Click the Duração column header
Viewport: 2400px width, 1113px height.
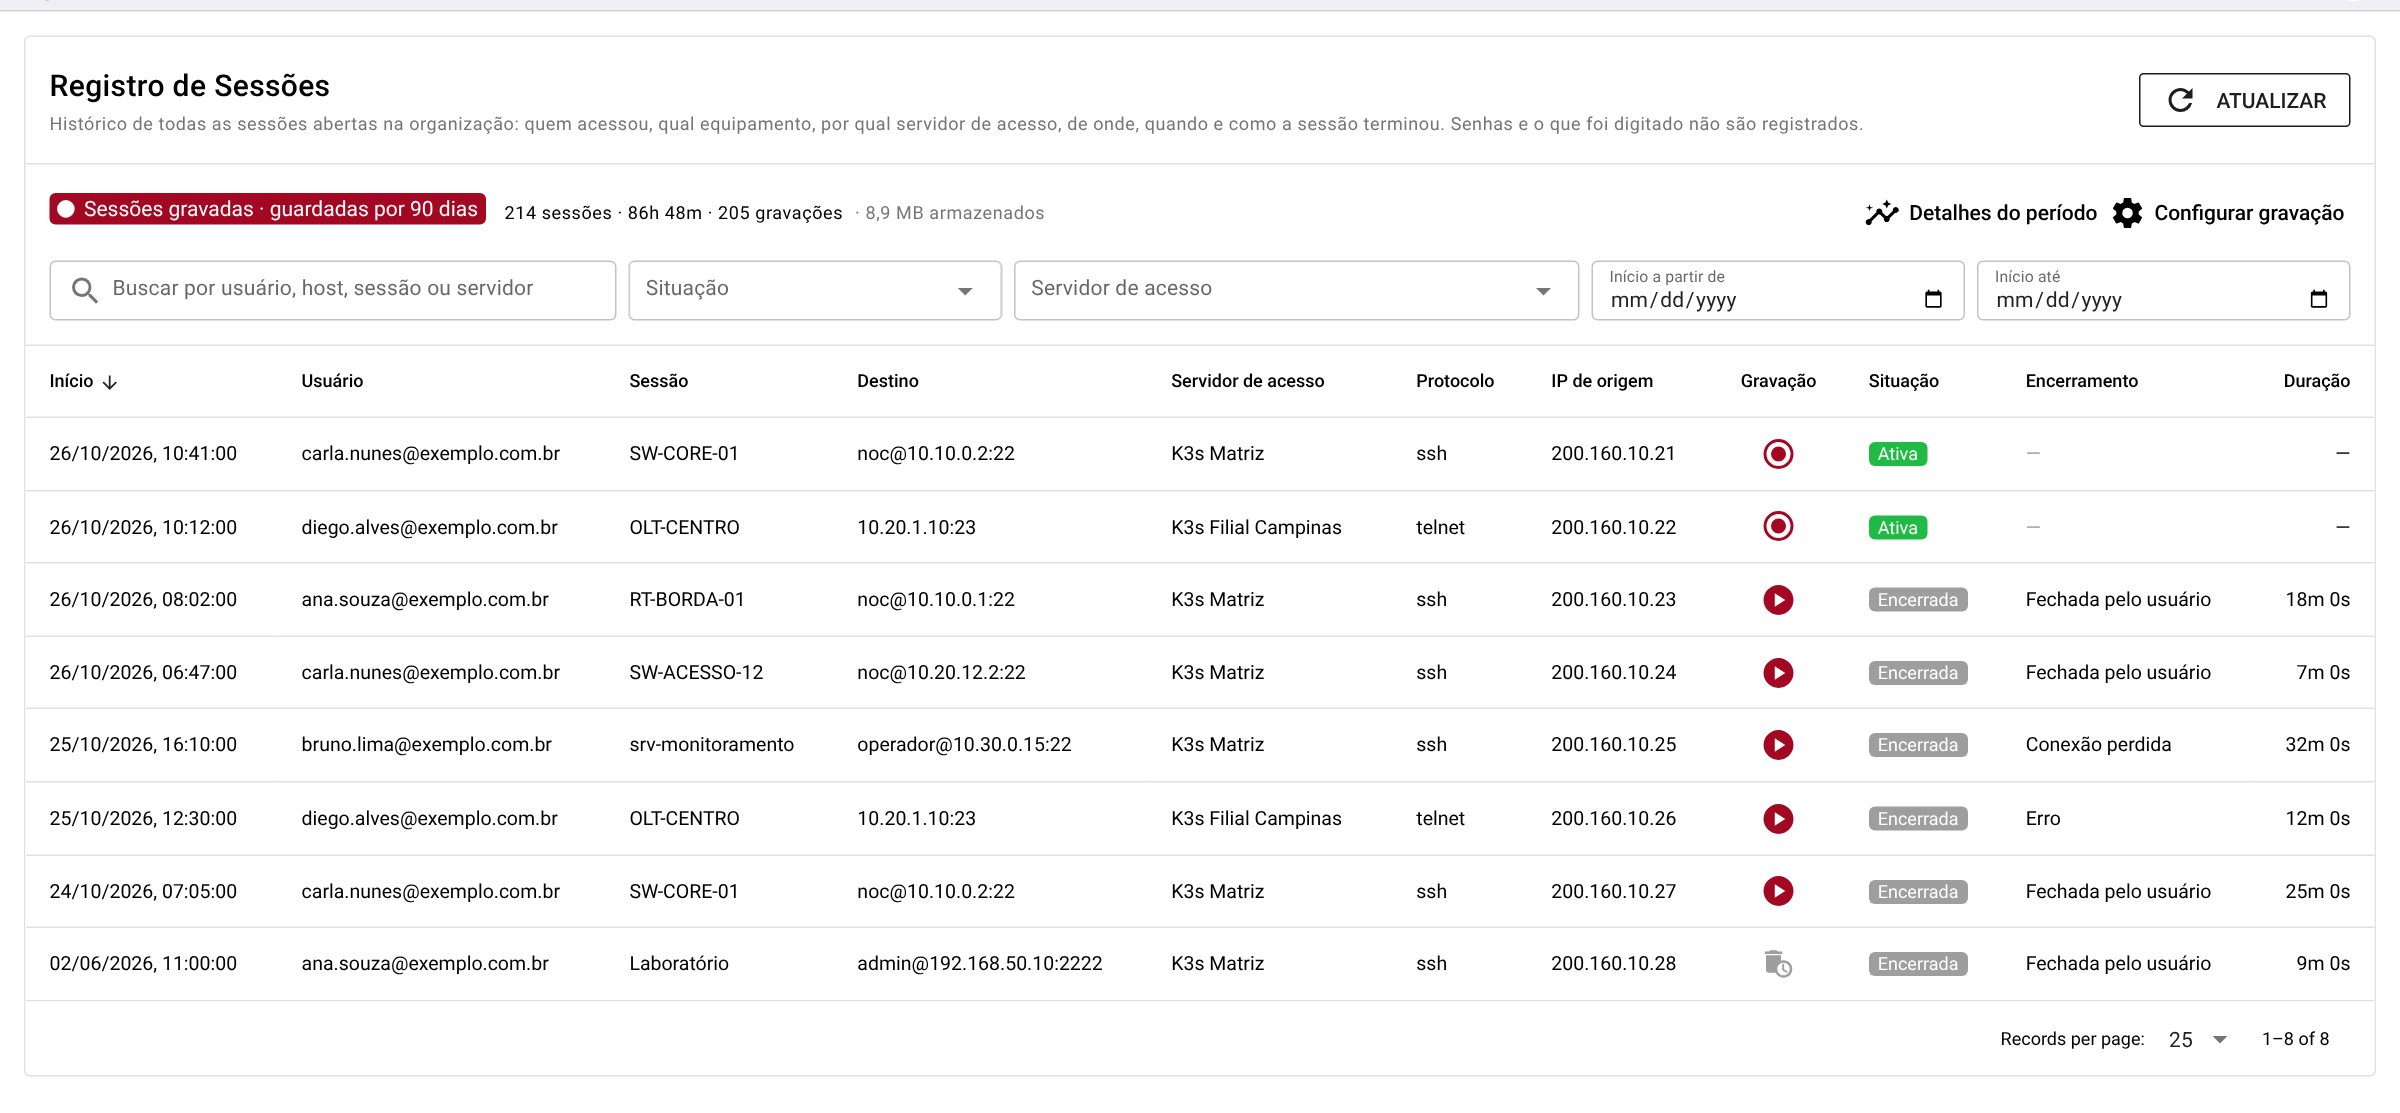click(x=2316, y=381)
